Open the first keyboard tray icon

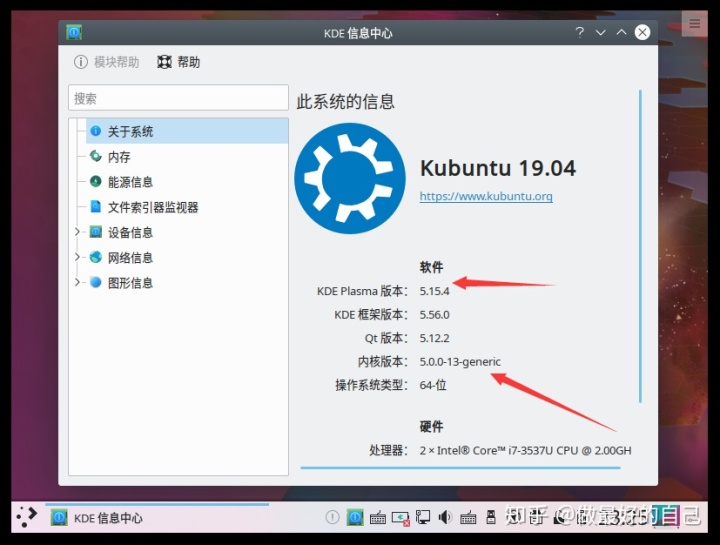tap(377, 517)
